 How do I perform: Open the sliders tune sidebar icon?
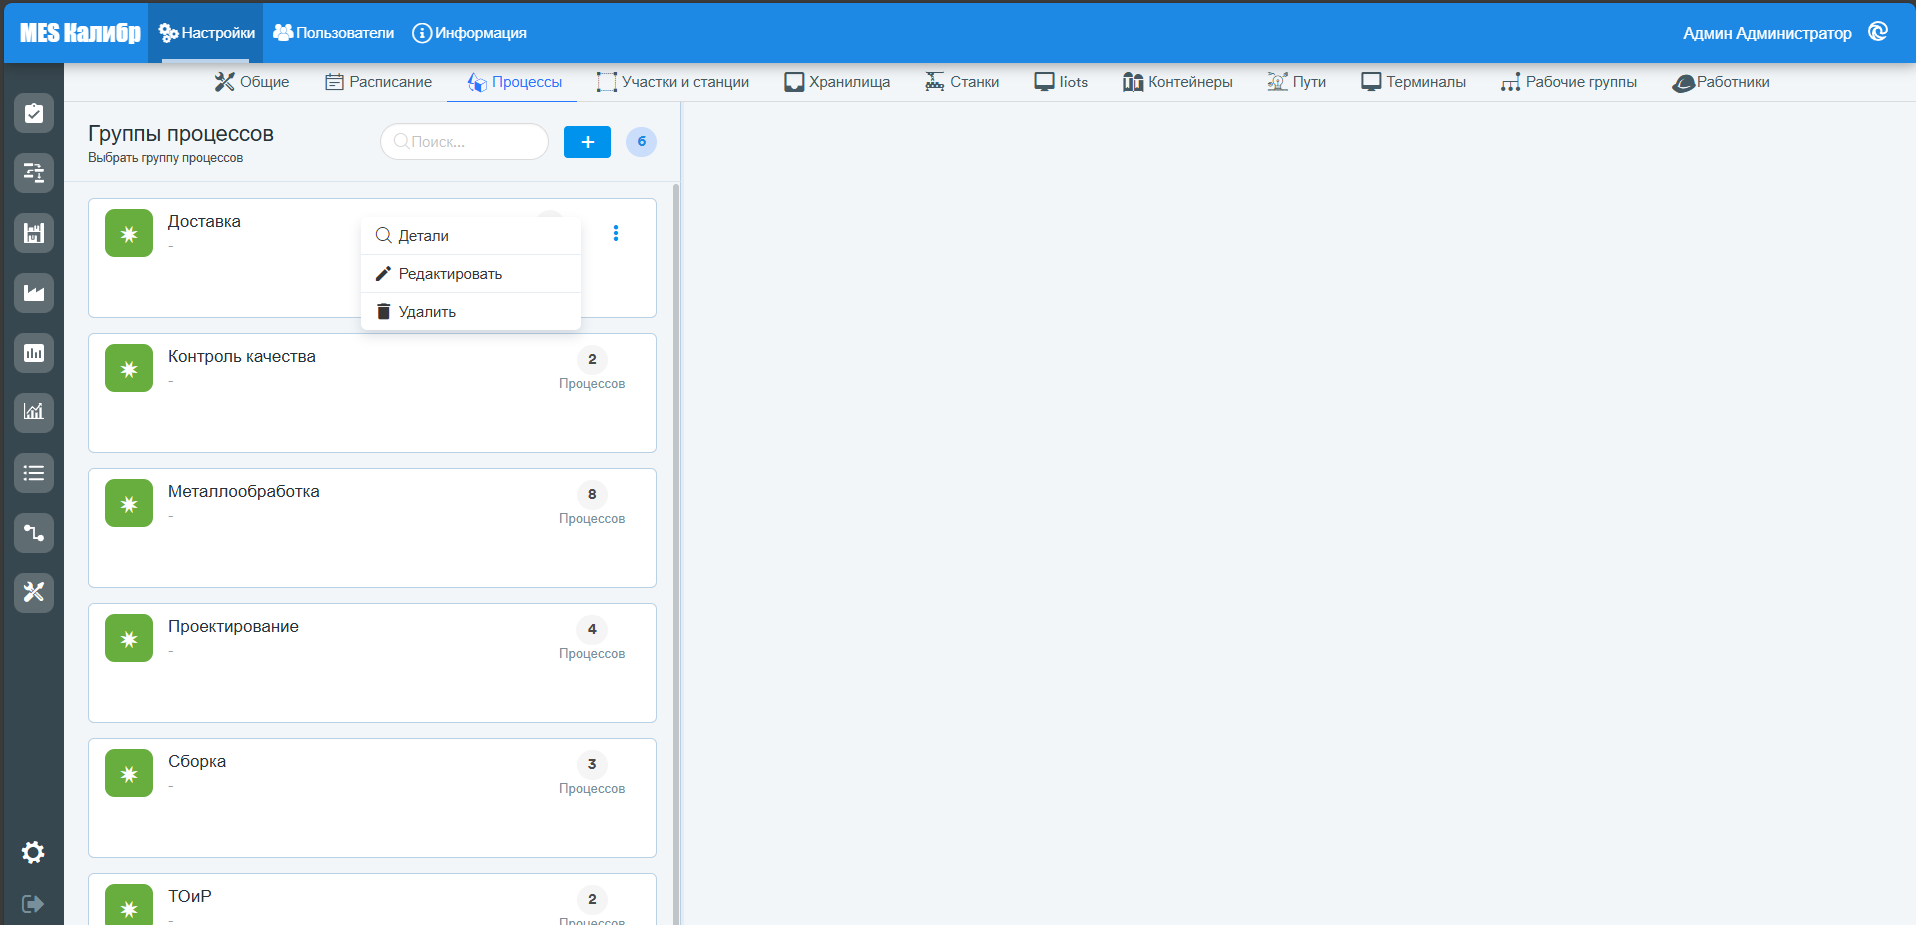point(34,173)
